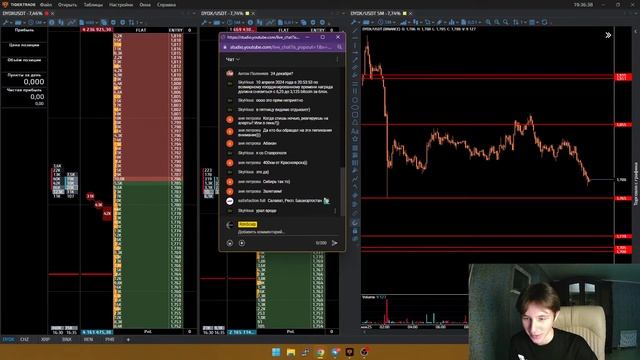Click the chart window wrench settings icon

tap(354, 22)
